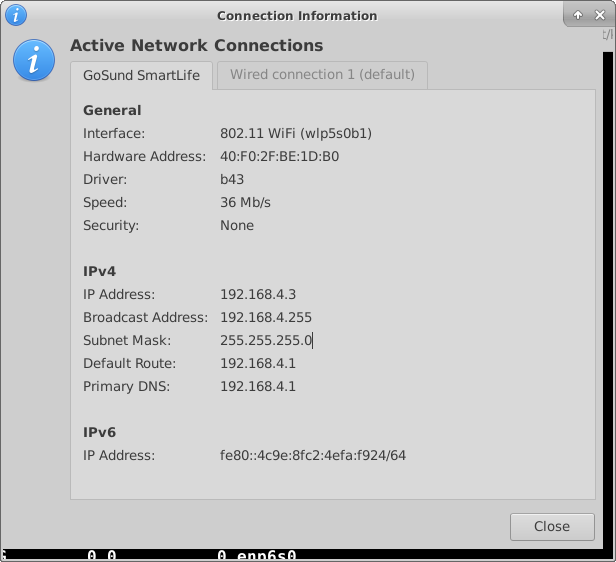Screen dimensions: 616x562
Task: Click the IPv6 section heading
Action: pyautogui.click(x=99, y=432)
